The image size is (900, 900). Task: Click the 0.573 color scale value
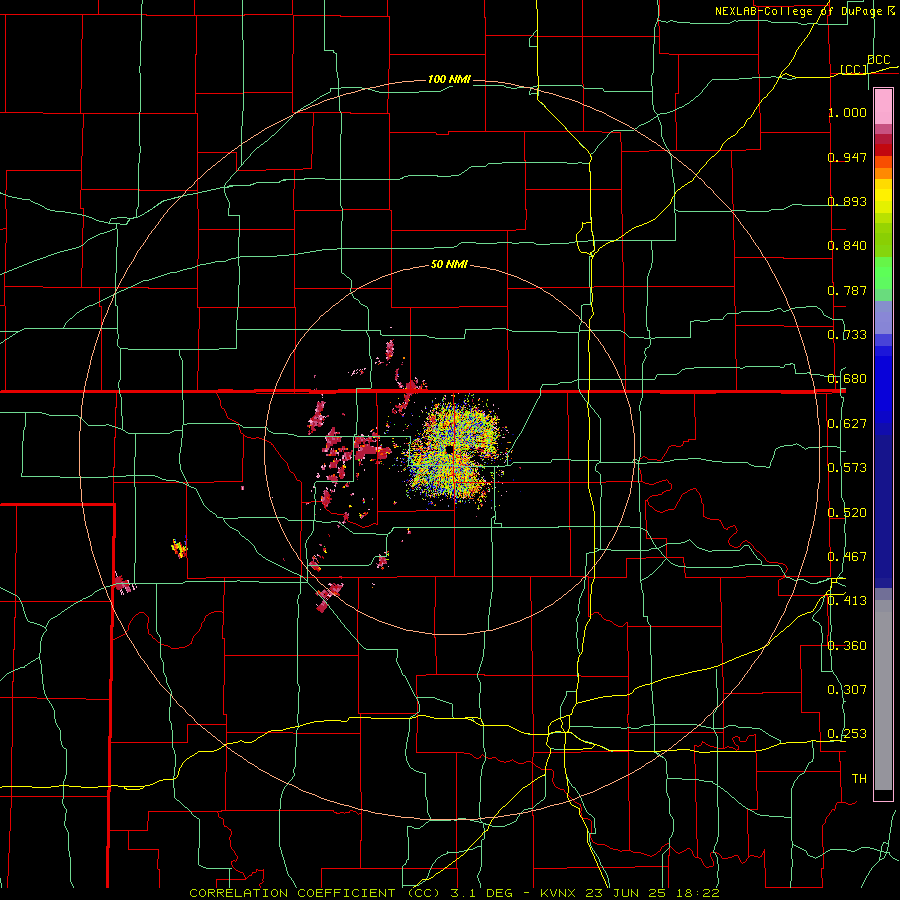847,468
